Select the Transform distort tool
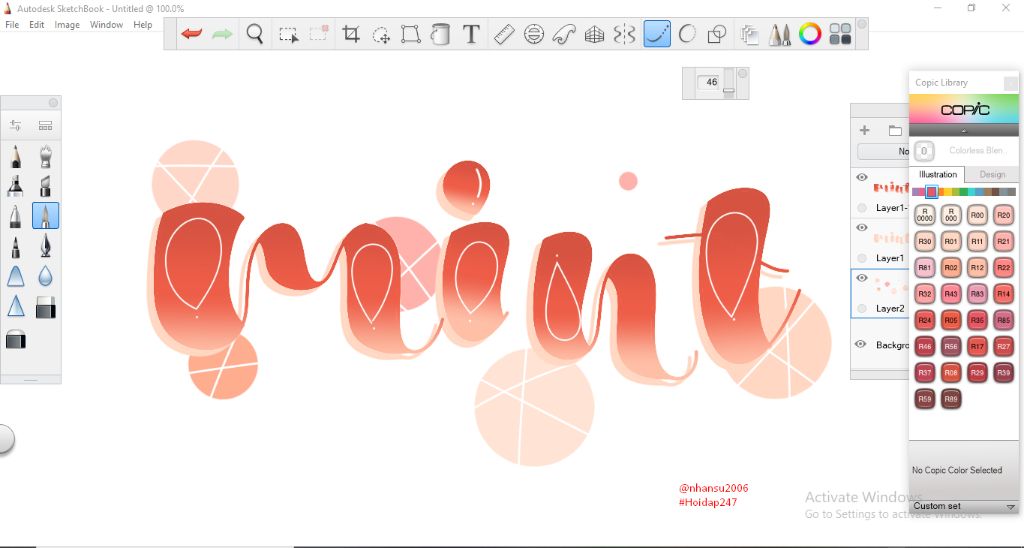Viewport: 1024px width, 548px height. click(411, 34)
